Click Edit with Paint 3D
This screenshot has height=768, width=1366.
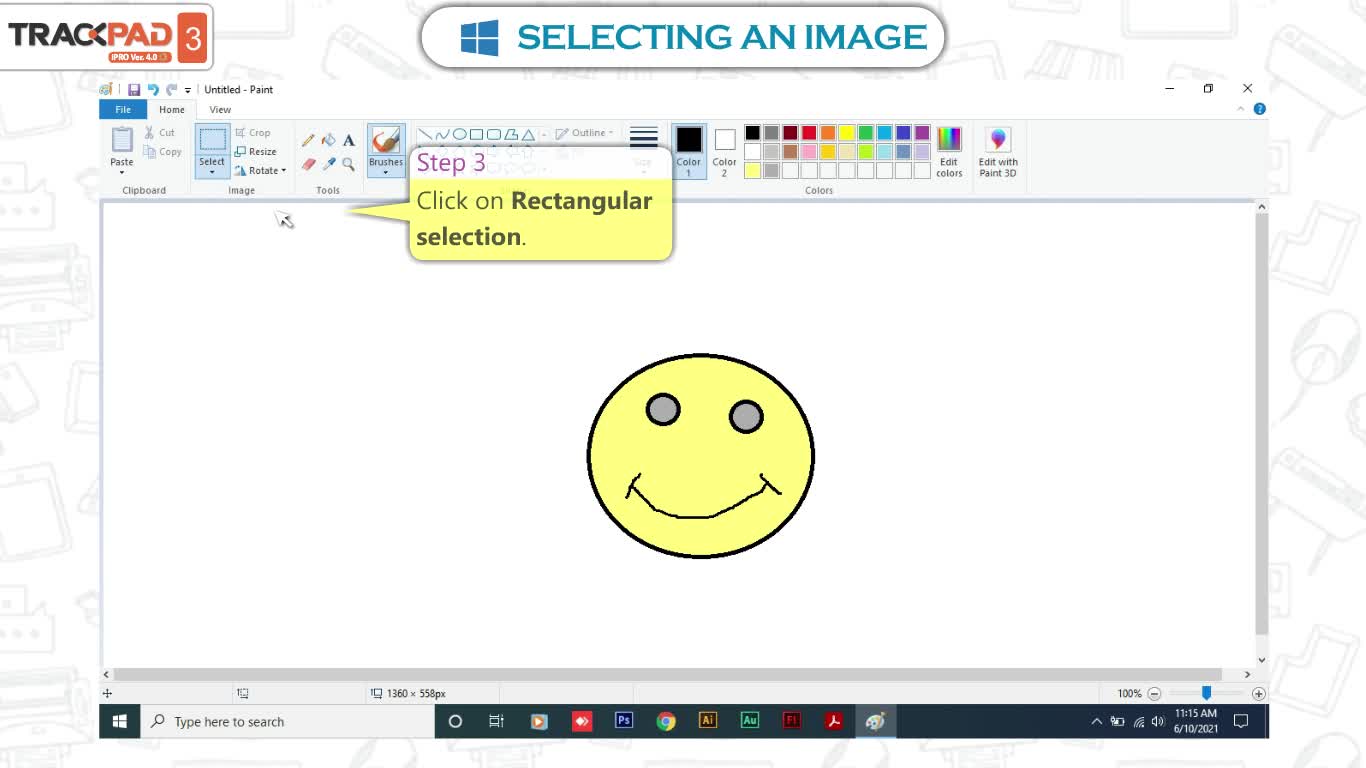coord(998,152)
